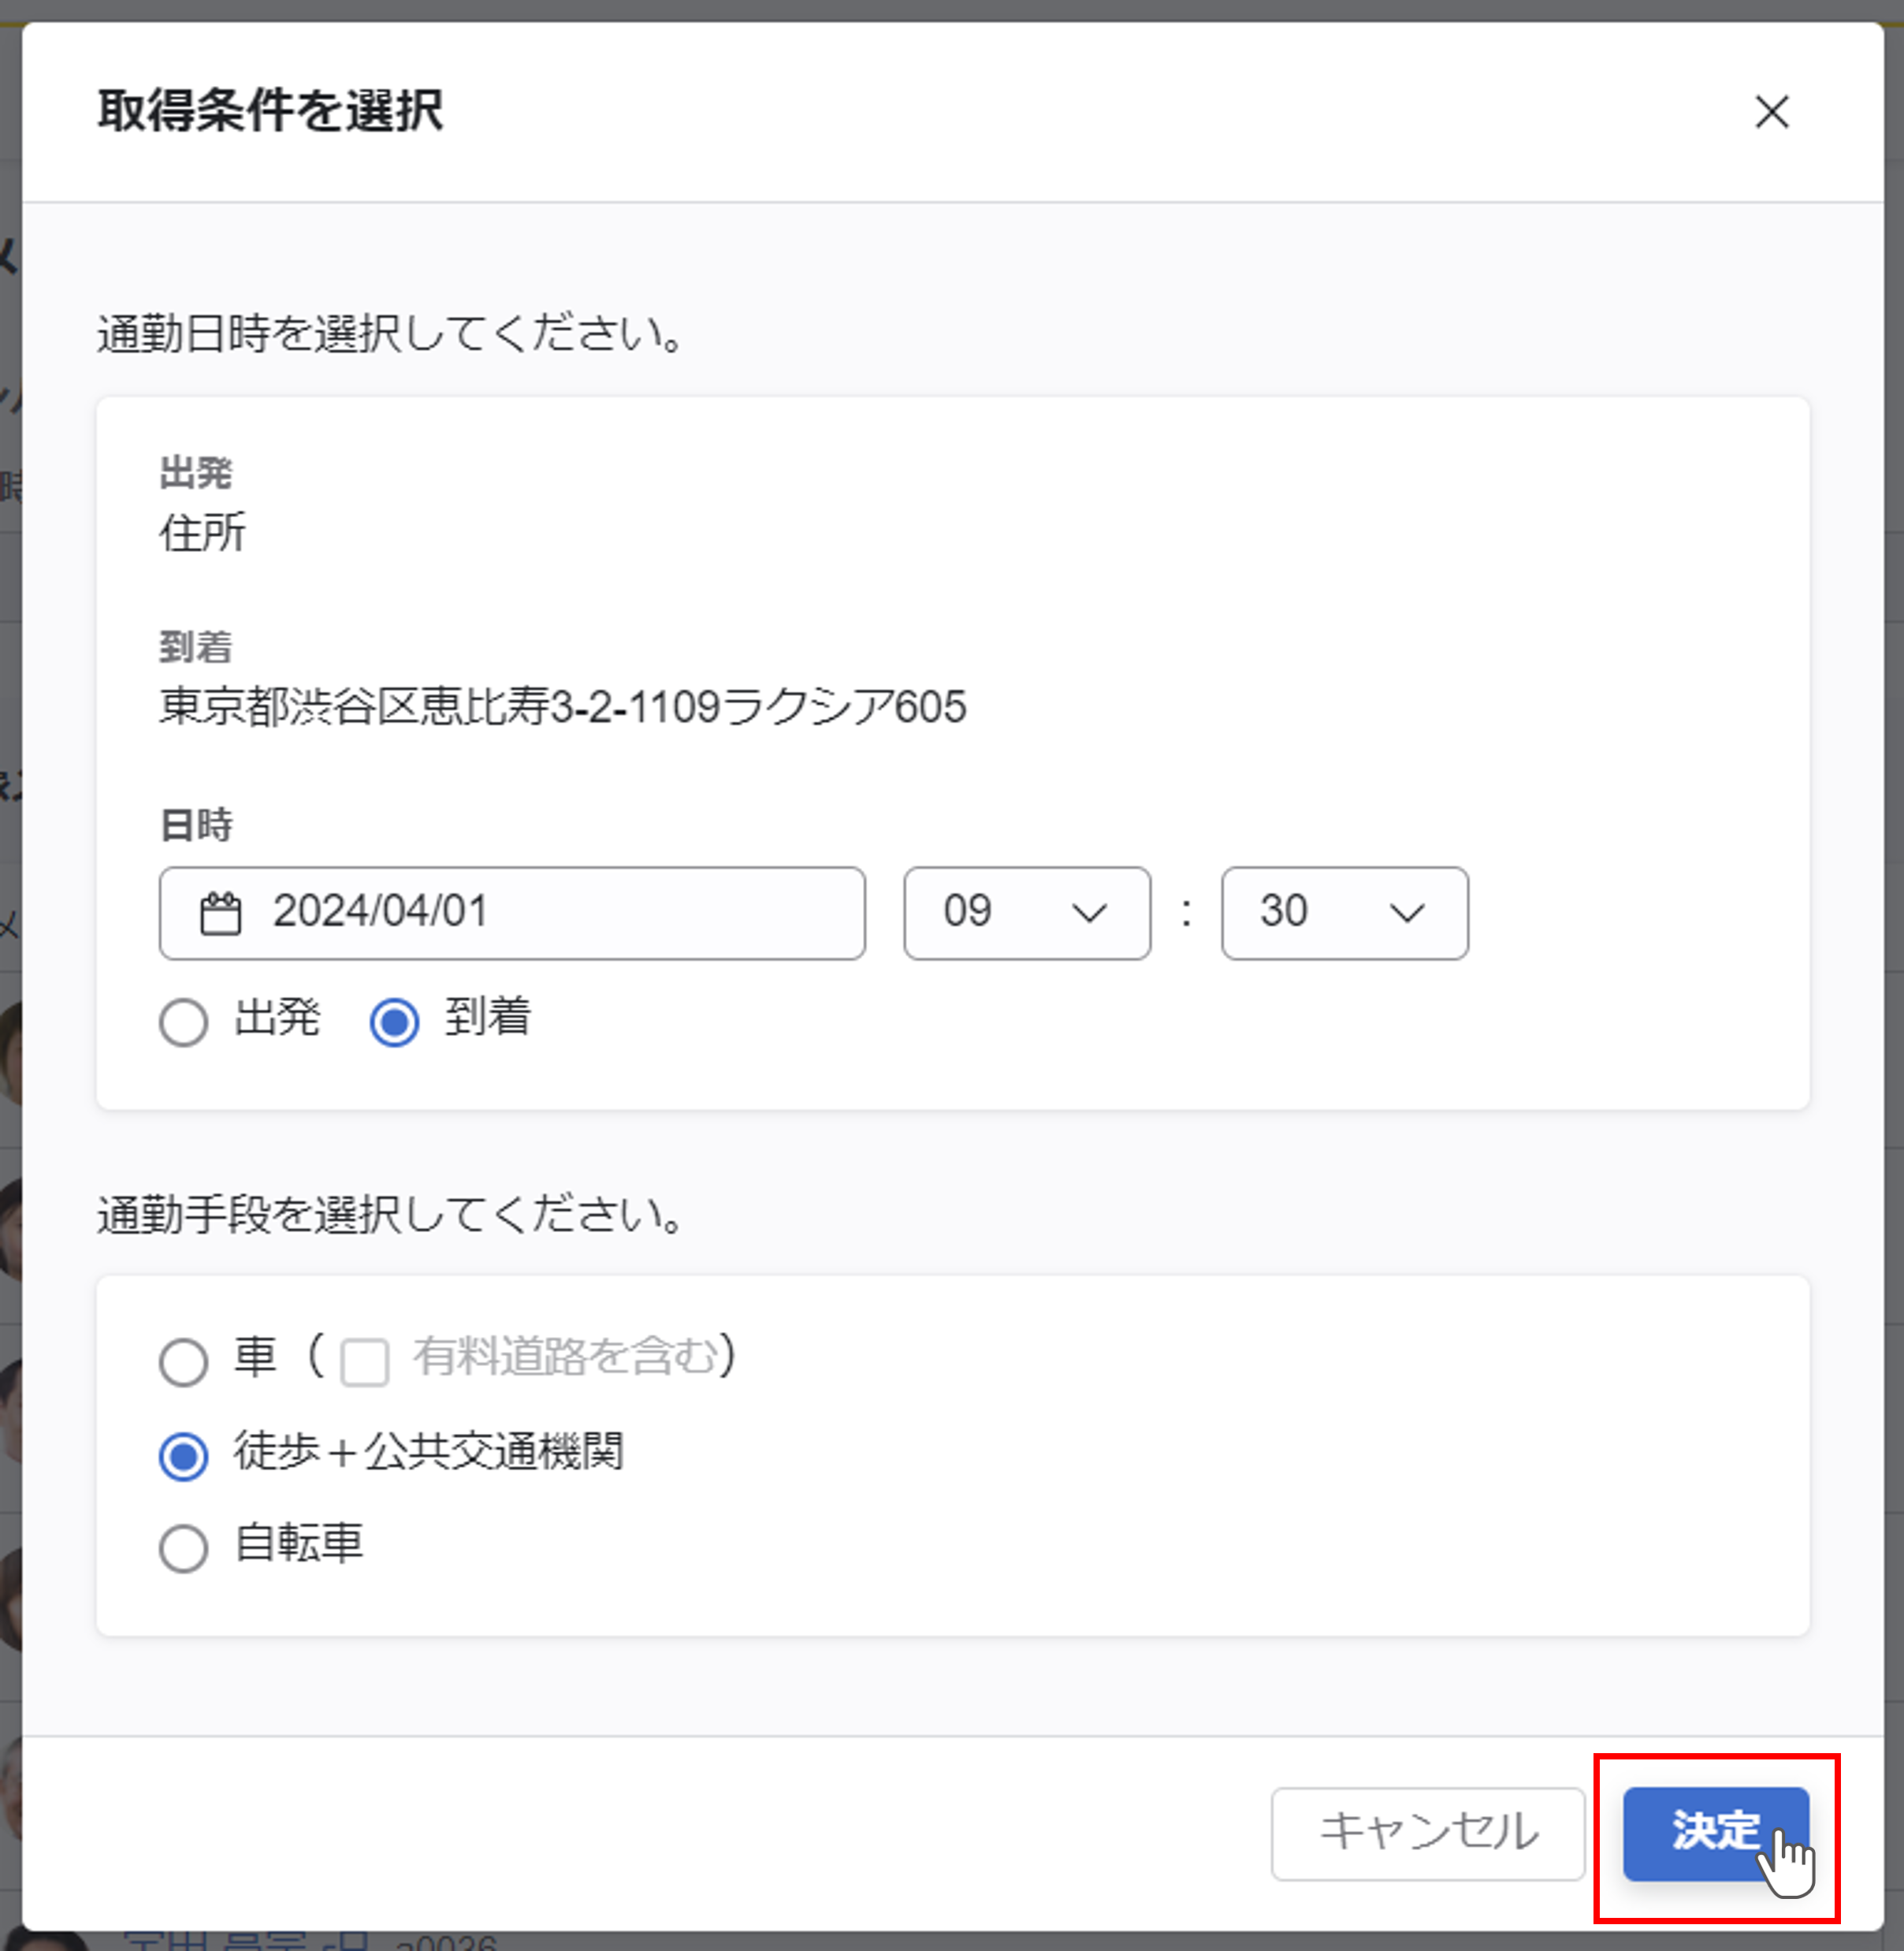Choose 車 as commute method

tap(184, 1361)
